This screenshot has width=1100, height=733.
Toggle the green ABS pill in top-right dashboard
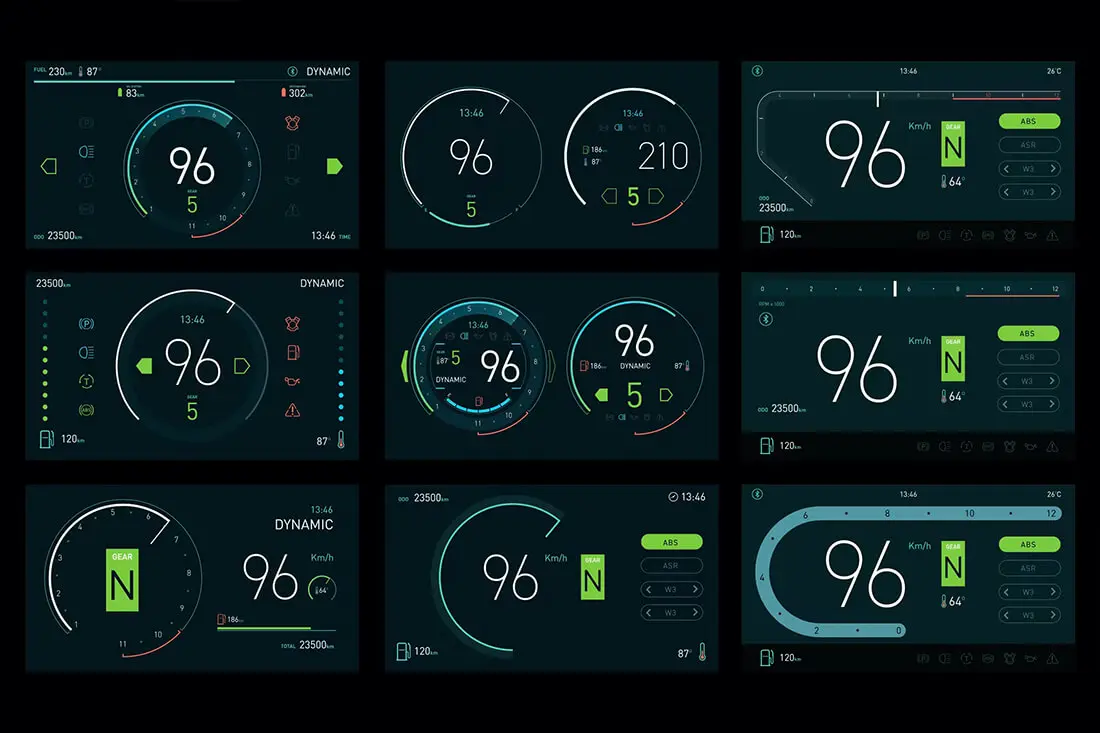pos(1028,121)
